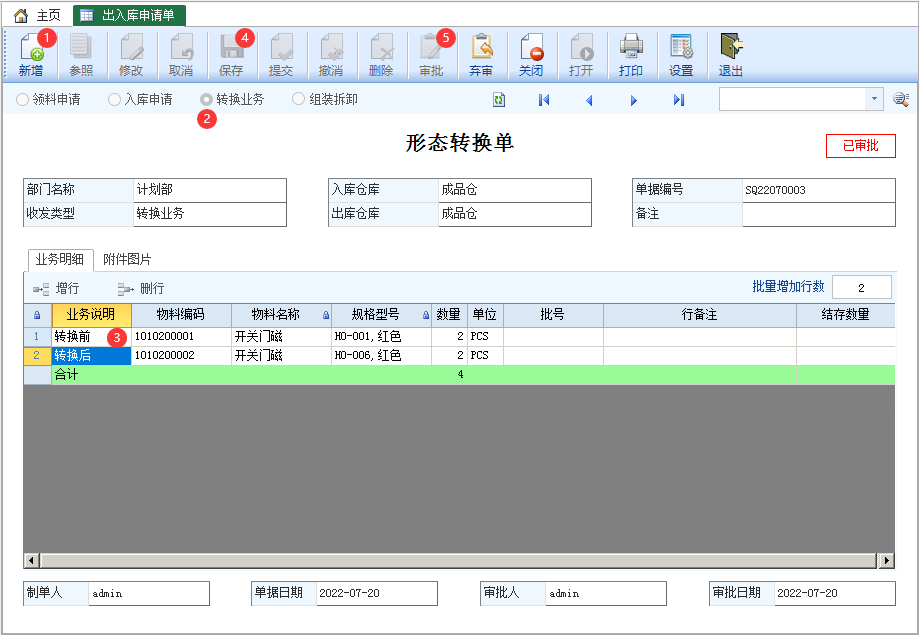Jump to the first record
The width and height of the screenshot is (919, 635).
click(x=544, y=100)
